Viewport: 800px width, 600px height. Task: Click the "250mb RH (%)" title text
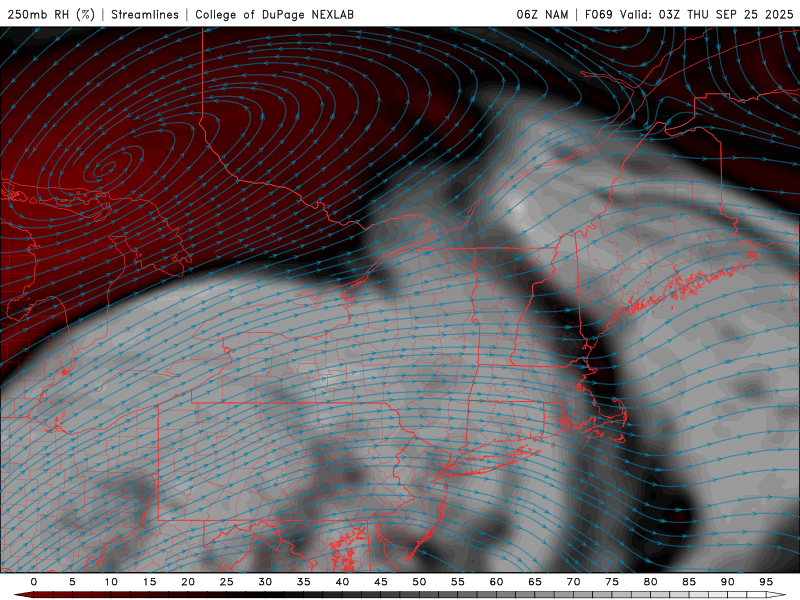tap(51, 15)
